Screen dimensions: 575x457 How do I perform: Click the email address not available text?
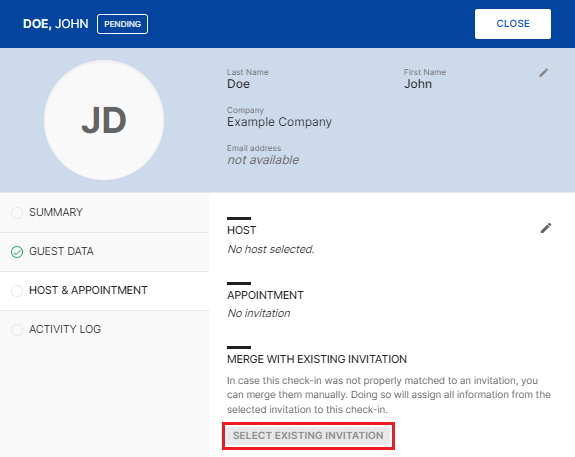coord(263,160)
